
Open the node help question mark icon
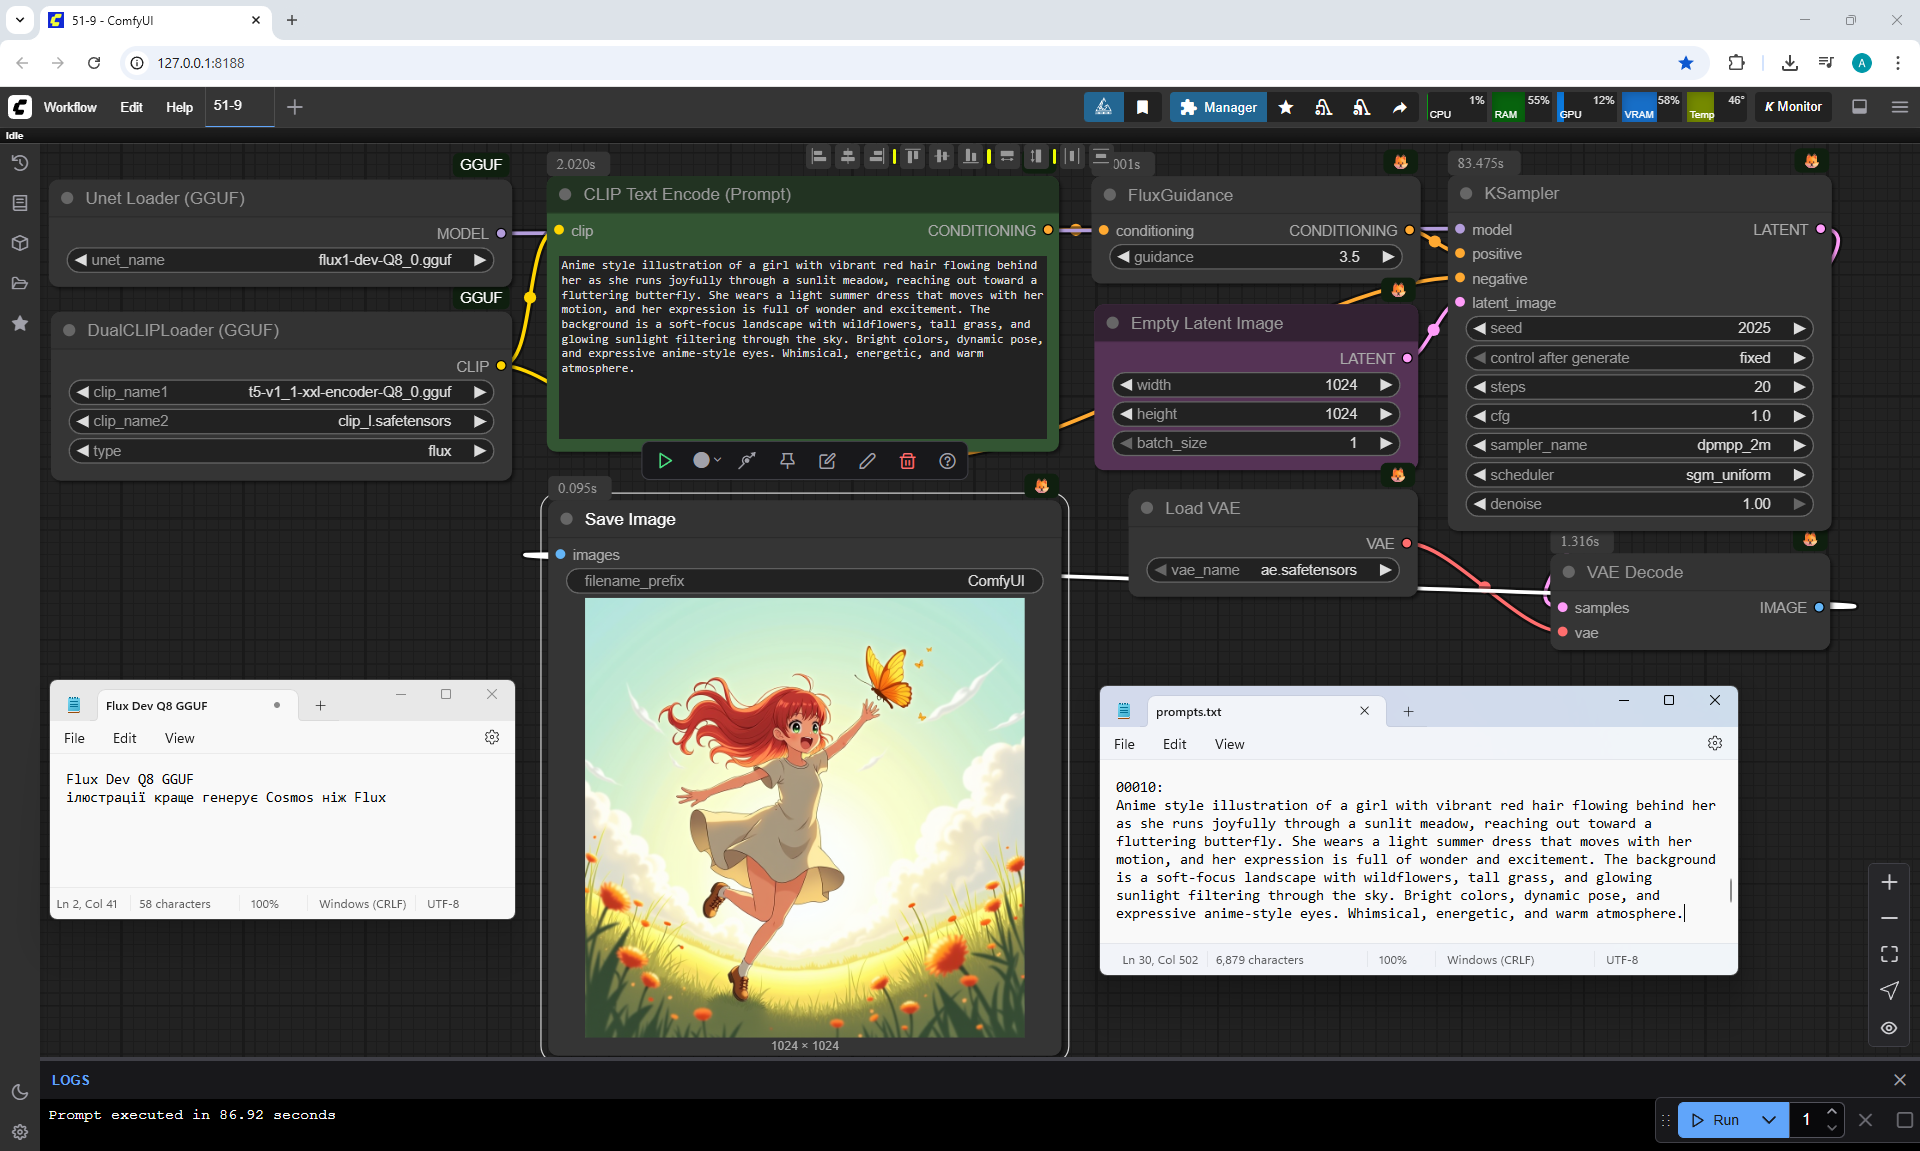pos(947,461)
